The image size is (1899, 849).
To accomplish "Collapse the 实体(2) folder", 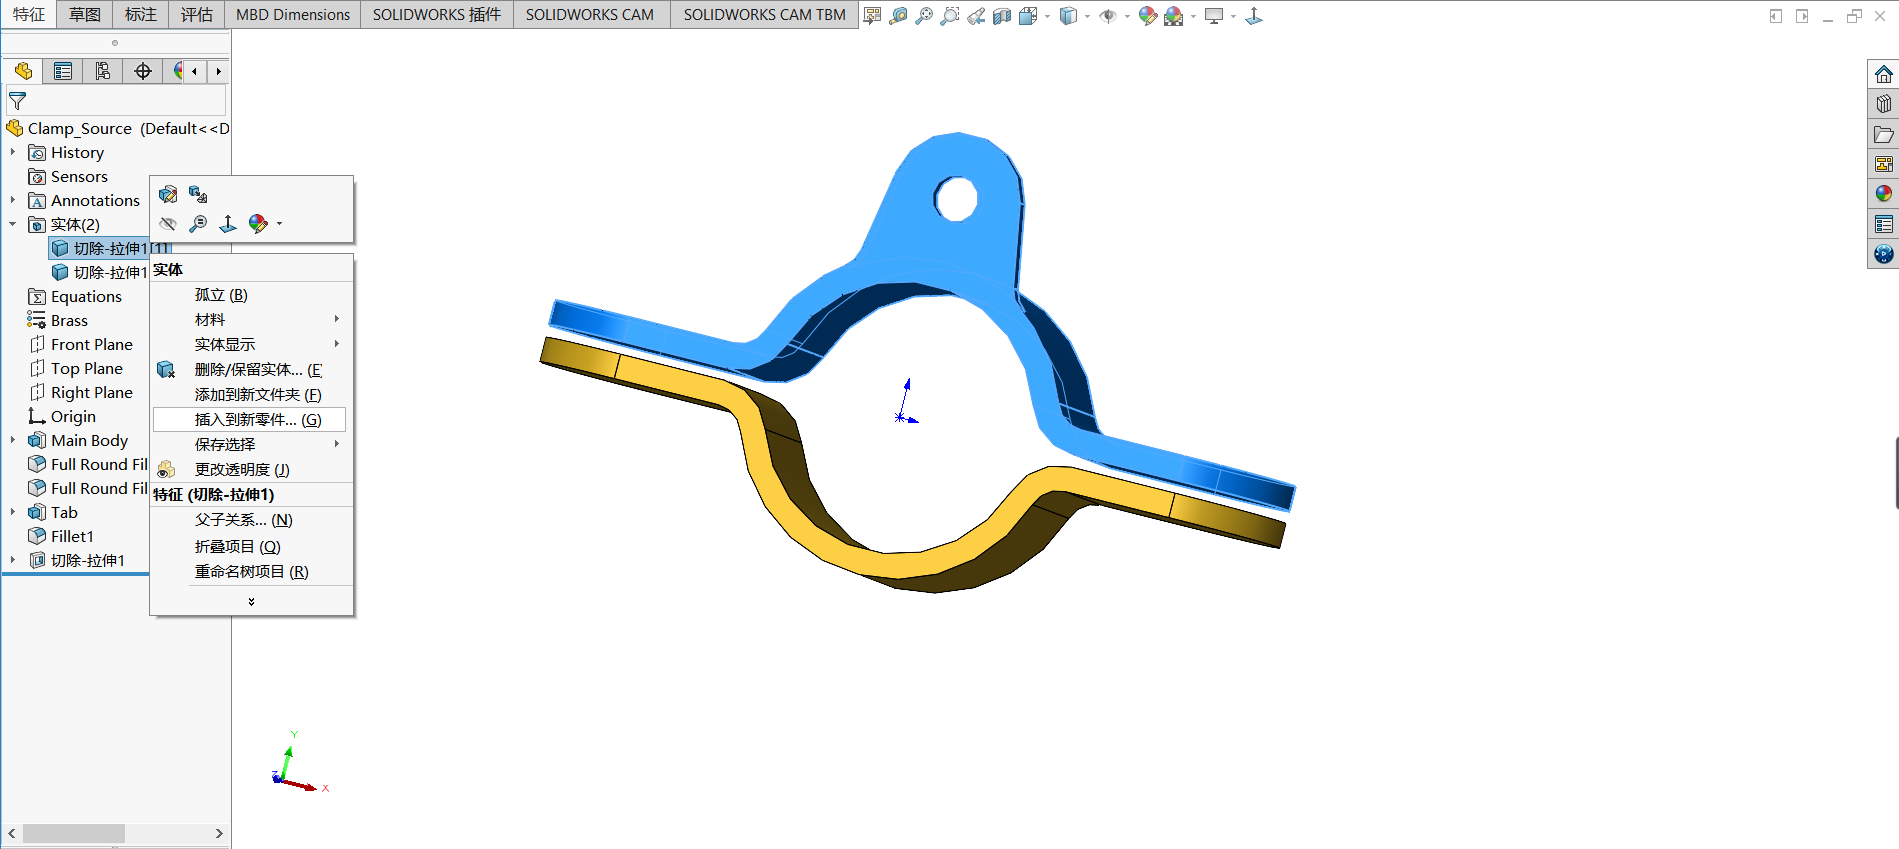I will click(13, 224).
